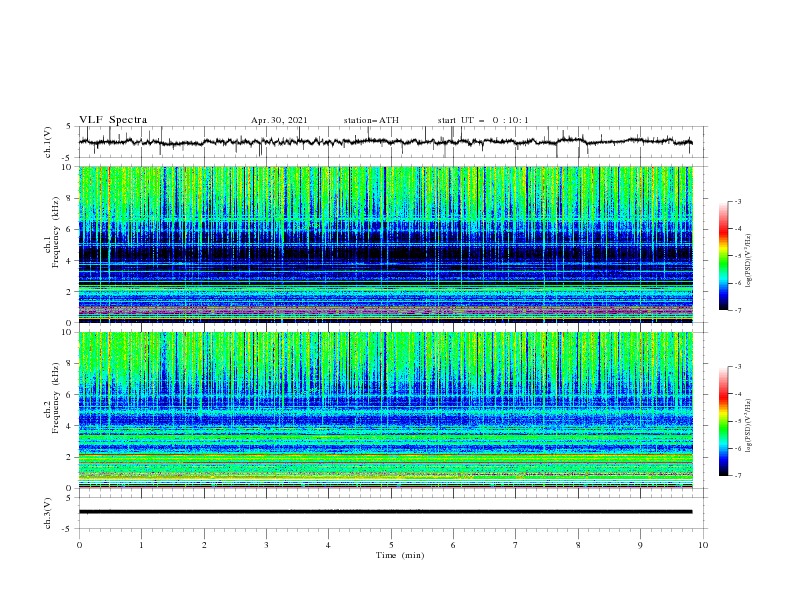Click the 'start UT = 0:10:1' text

(x=483, y=120)
